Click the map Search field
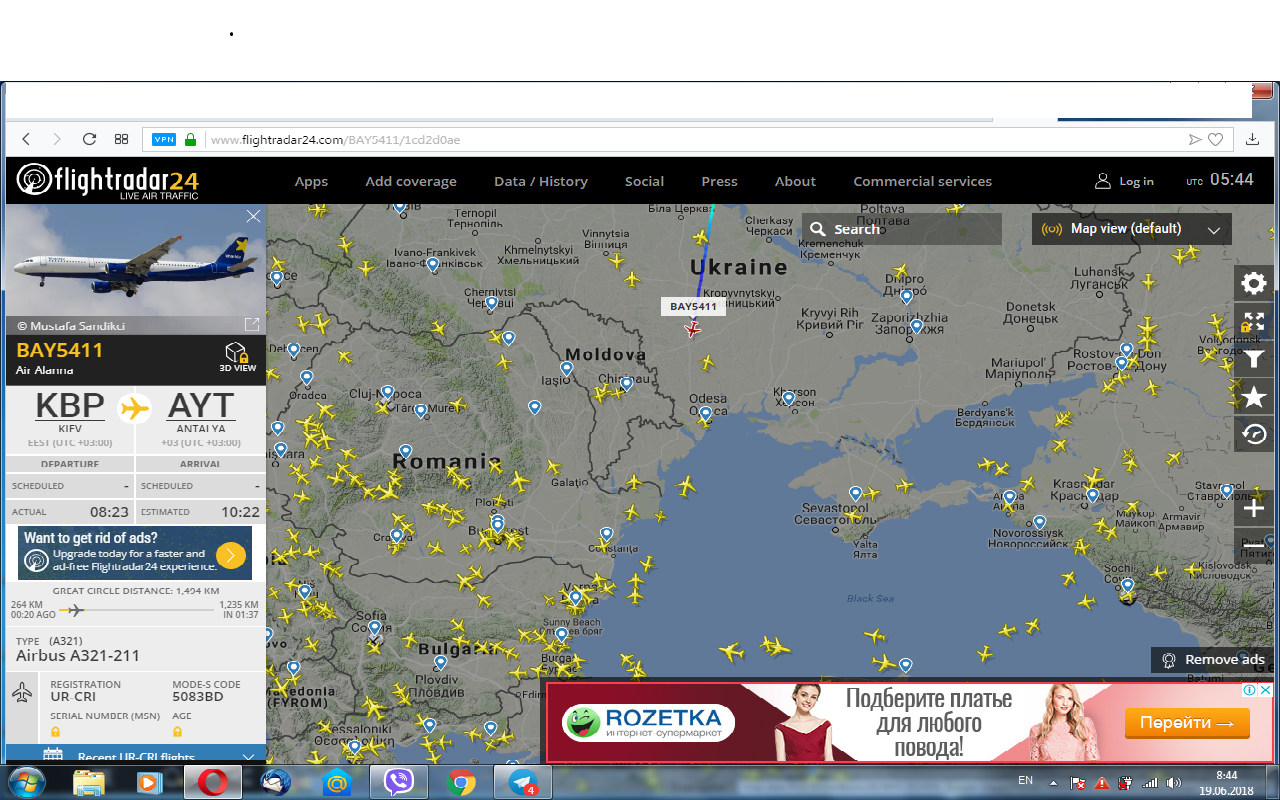Screen dimensions: 1280x800 coord(900,229)
